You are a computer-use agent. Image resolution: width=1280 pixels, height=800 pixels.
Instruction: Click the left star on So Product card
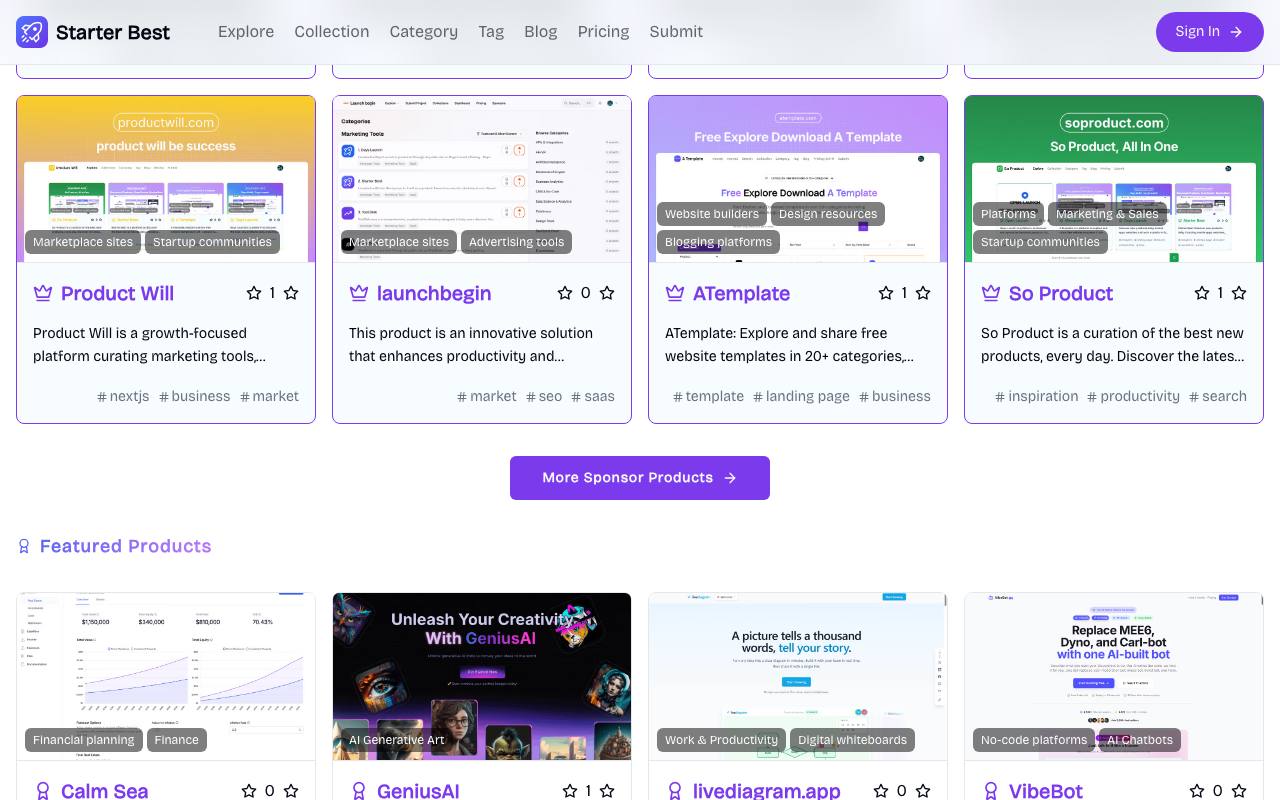[x=1202, y=293]
